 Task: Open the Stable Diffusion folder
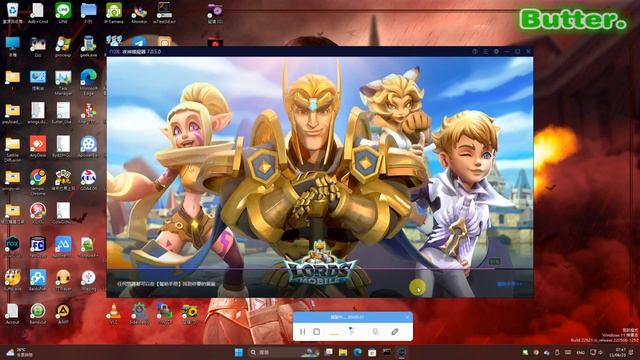[x=13, y=149]
